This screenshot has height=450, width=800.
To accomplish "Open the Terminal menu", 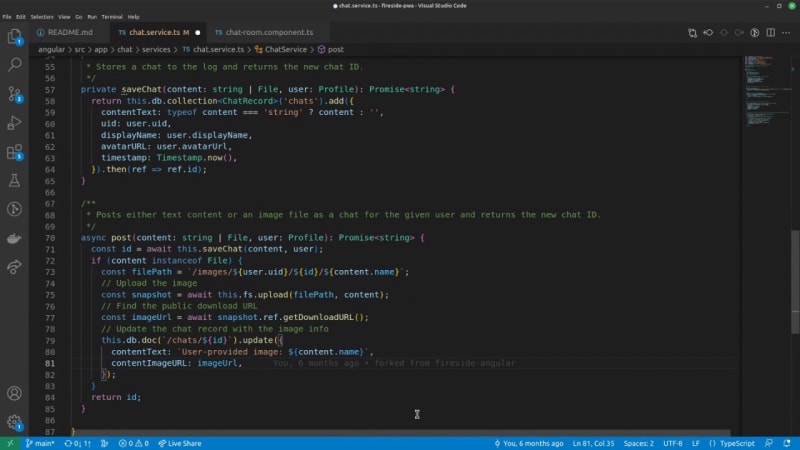I will (112, 17).
